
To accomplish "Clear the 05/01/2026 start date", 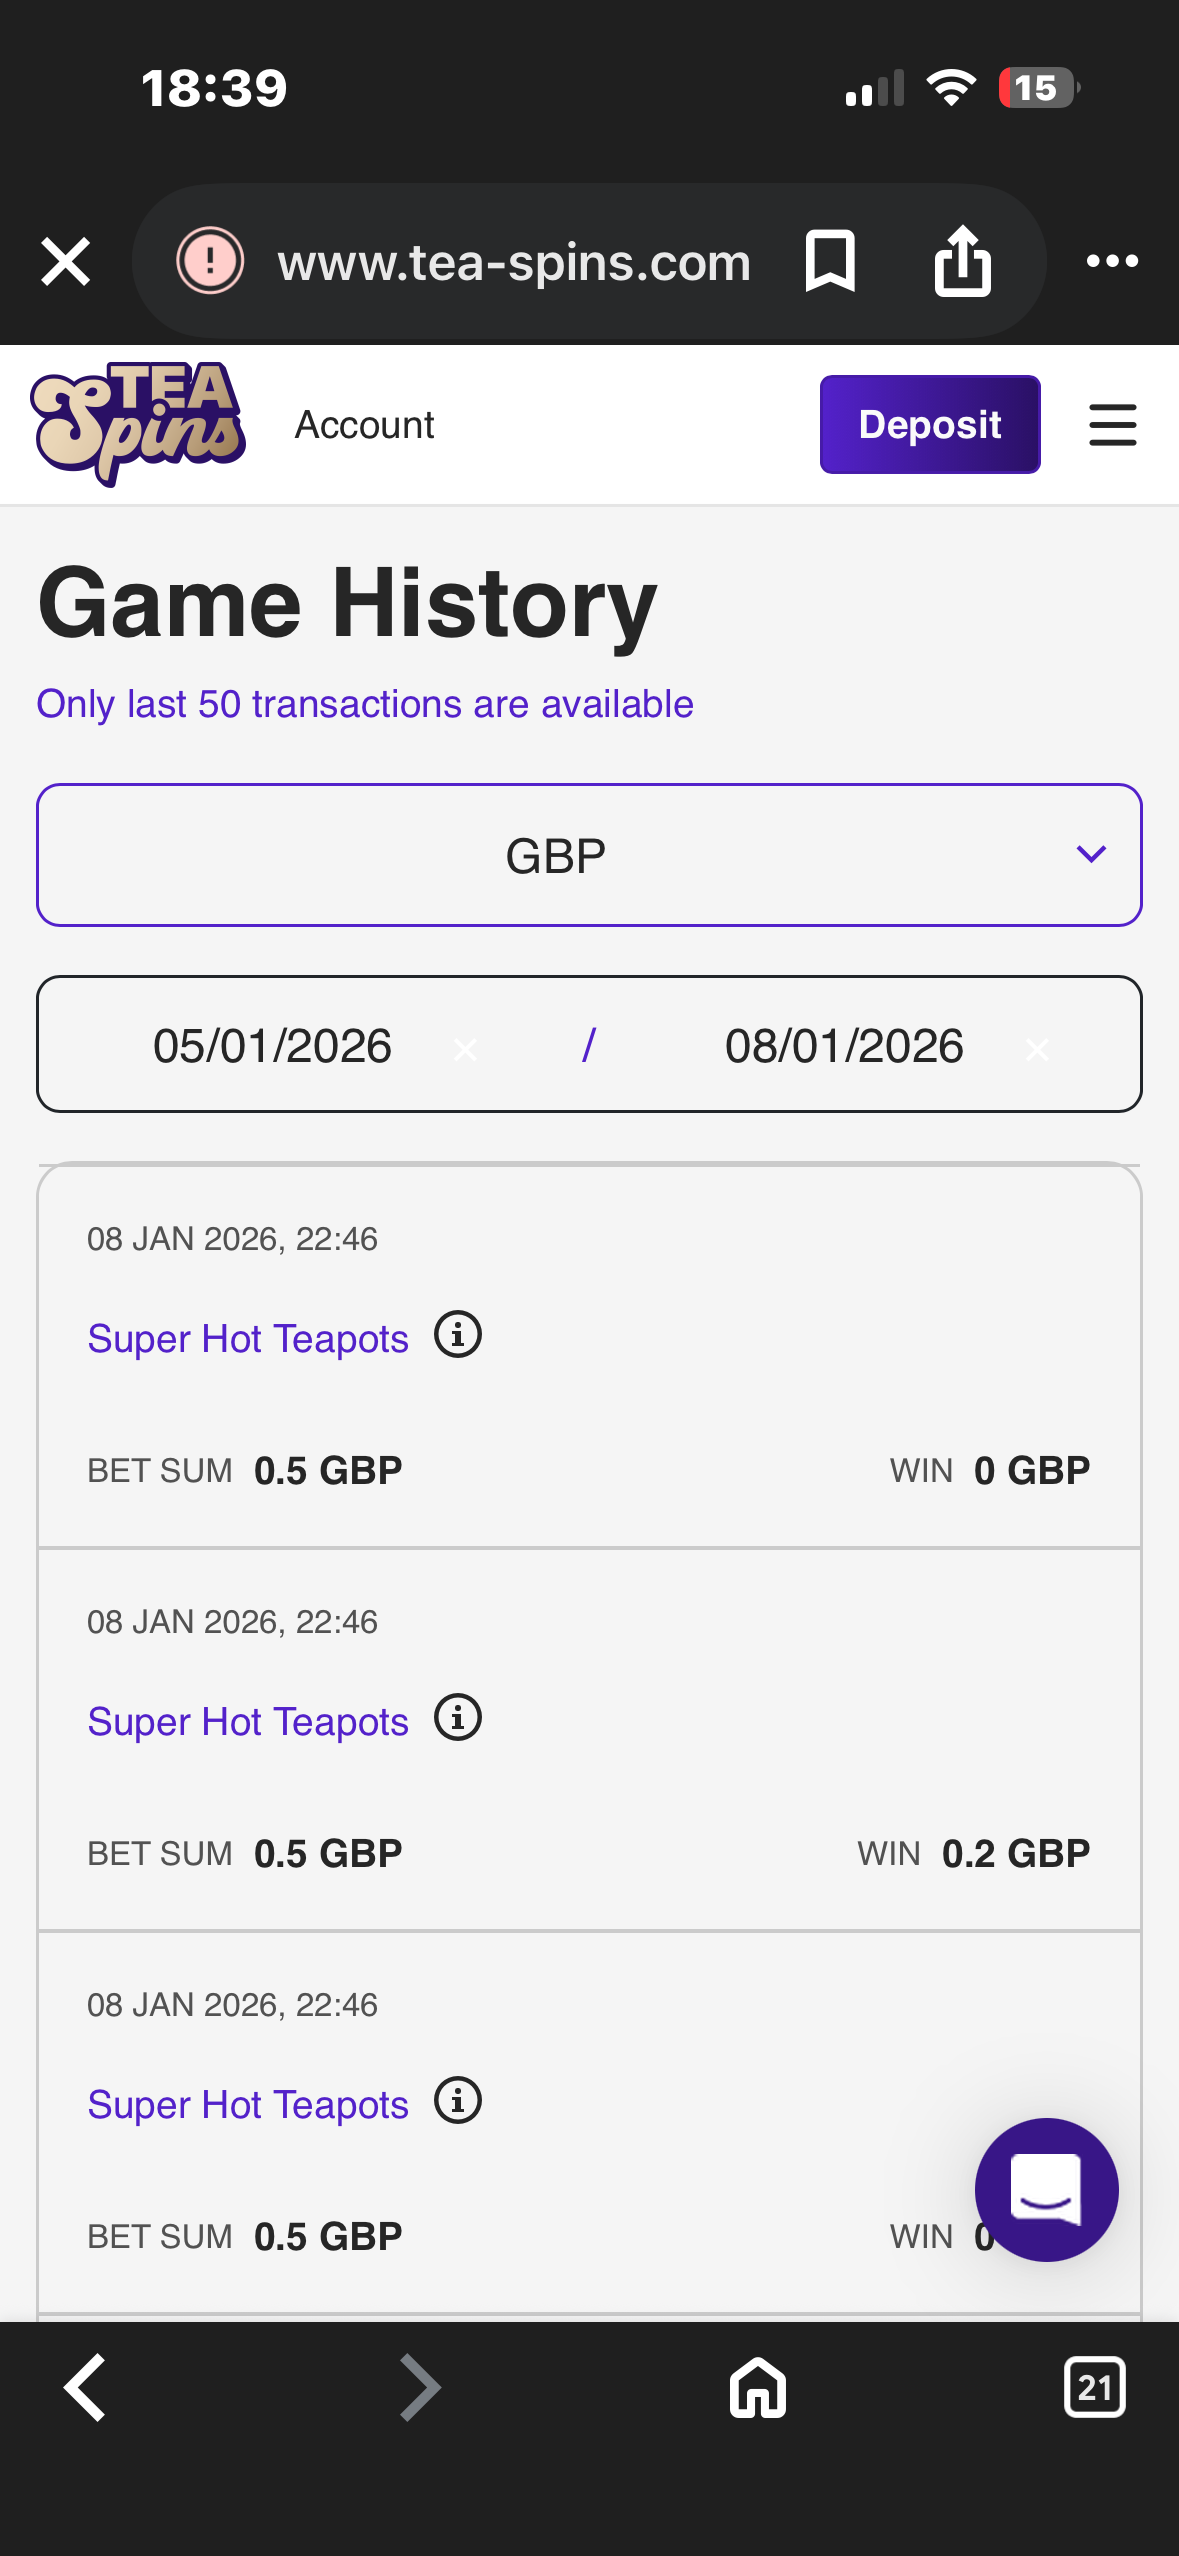I will point(465,1049).
